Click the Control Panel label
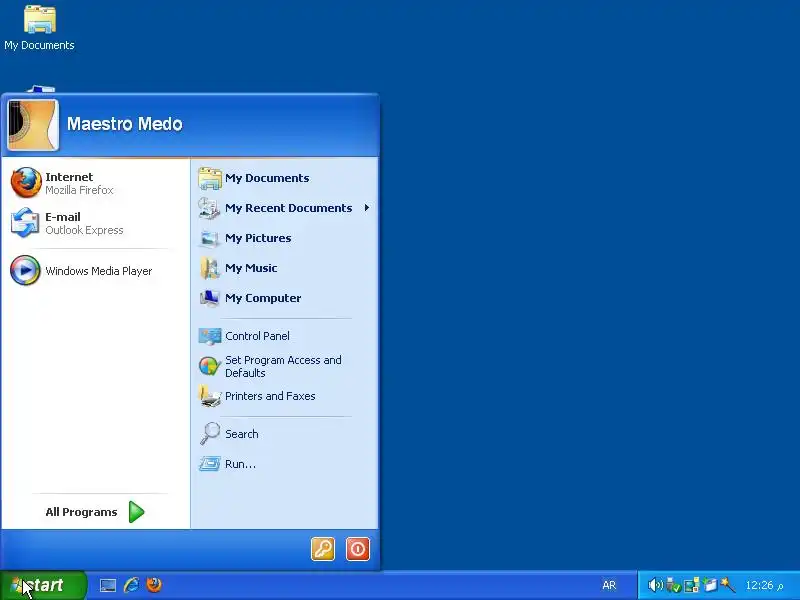Screen dimensions: 800x600 coord(257,336)
